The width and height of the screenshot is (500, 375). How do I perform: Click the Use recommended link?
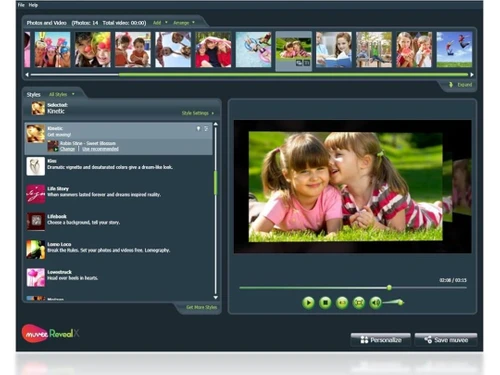point(100,149)
